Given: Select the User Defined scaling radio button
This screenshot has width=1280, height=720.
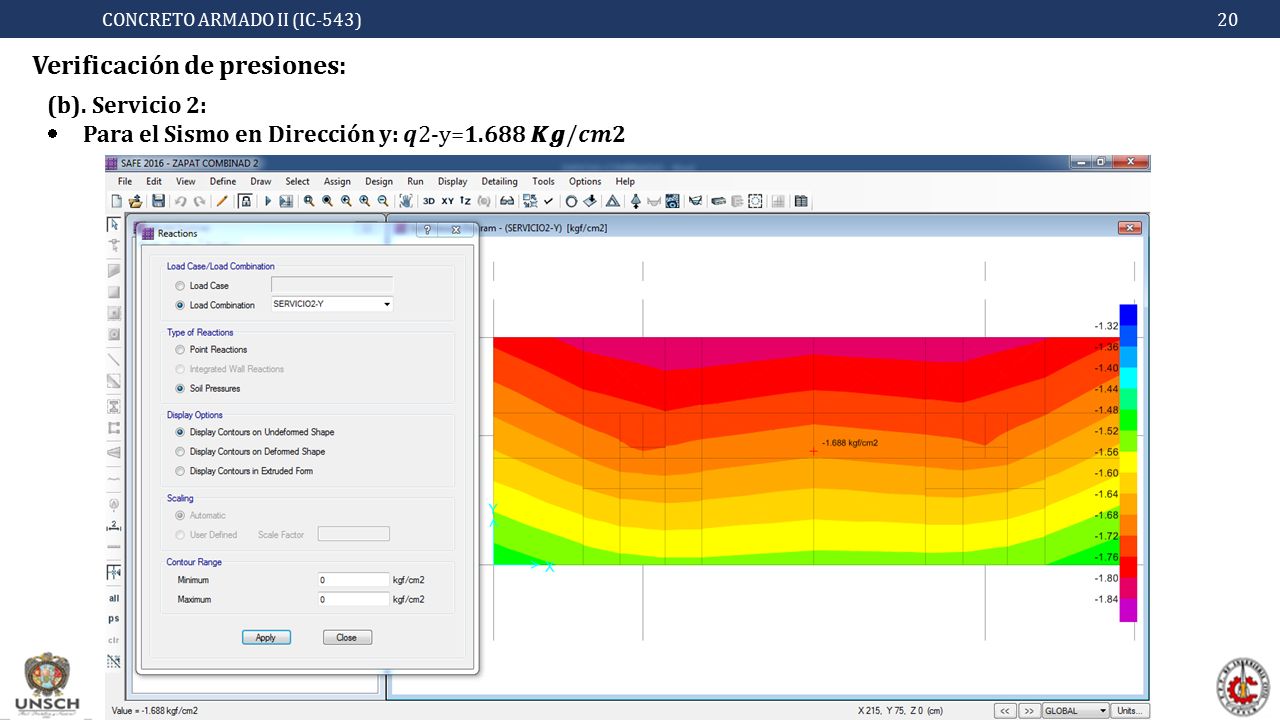Looking at the screenshot, I should point(180,535).
